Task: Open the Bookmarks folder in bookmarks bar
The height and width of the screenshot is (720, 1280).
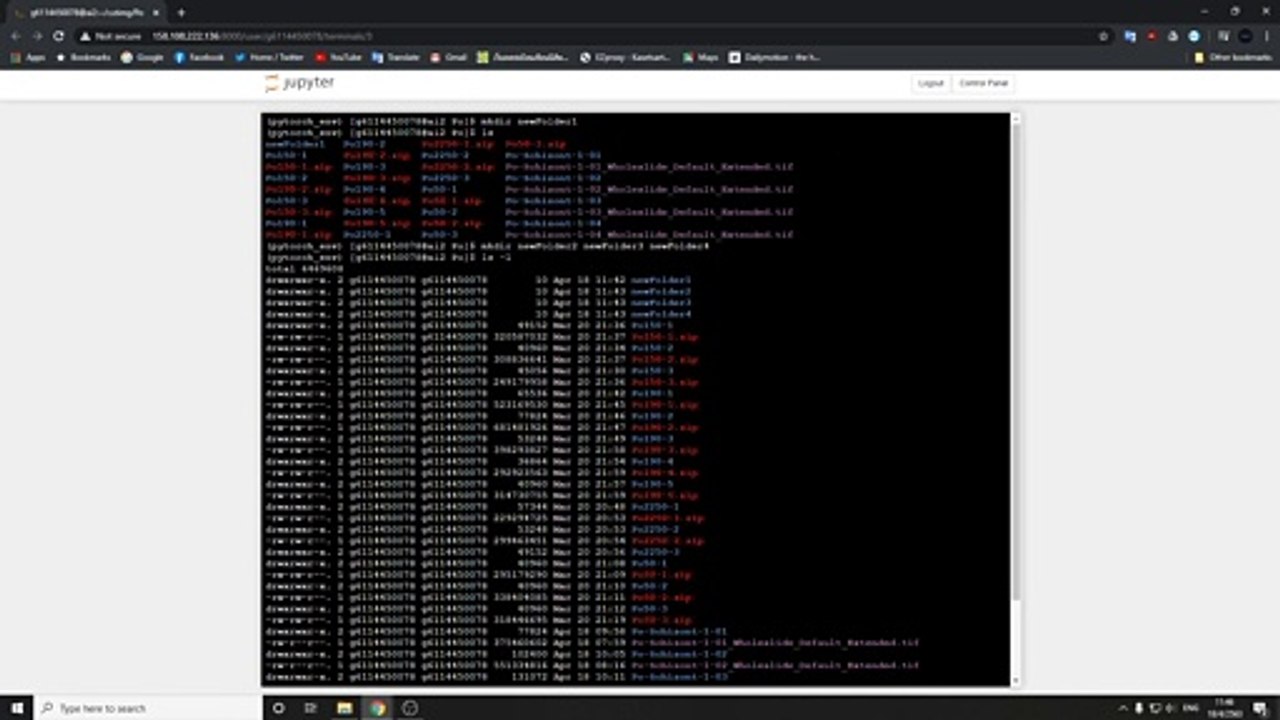Action: pyautogui.click(x=84, y=57)
